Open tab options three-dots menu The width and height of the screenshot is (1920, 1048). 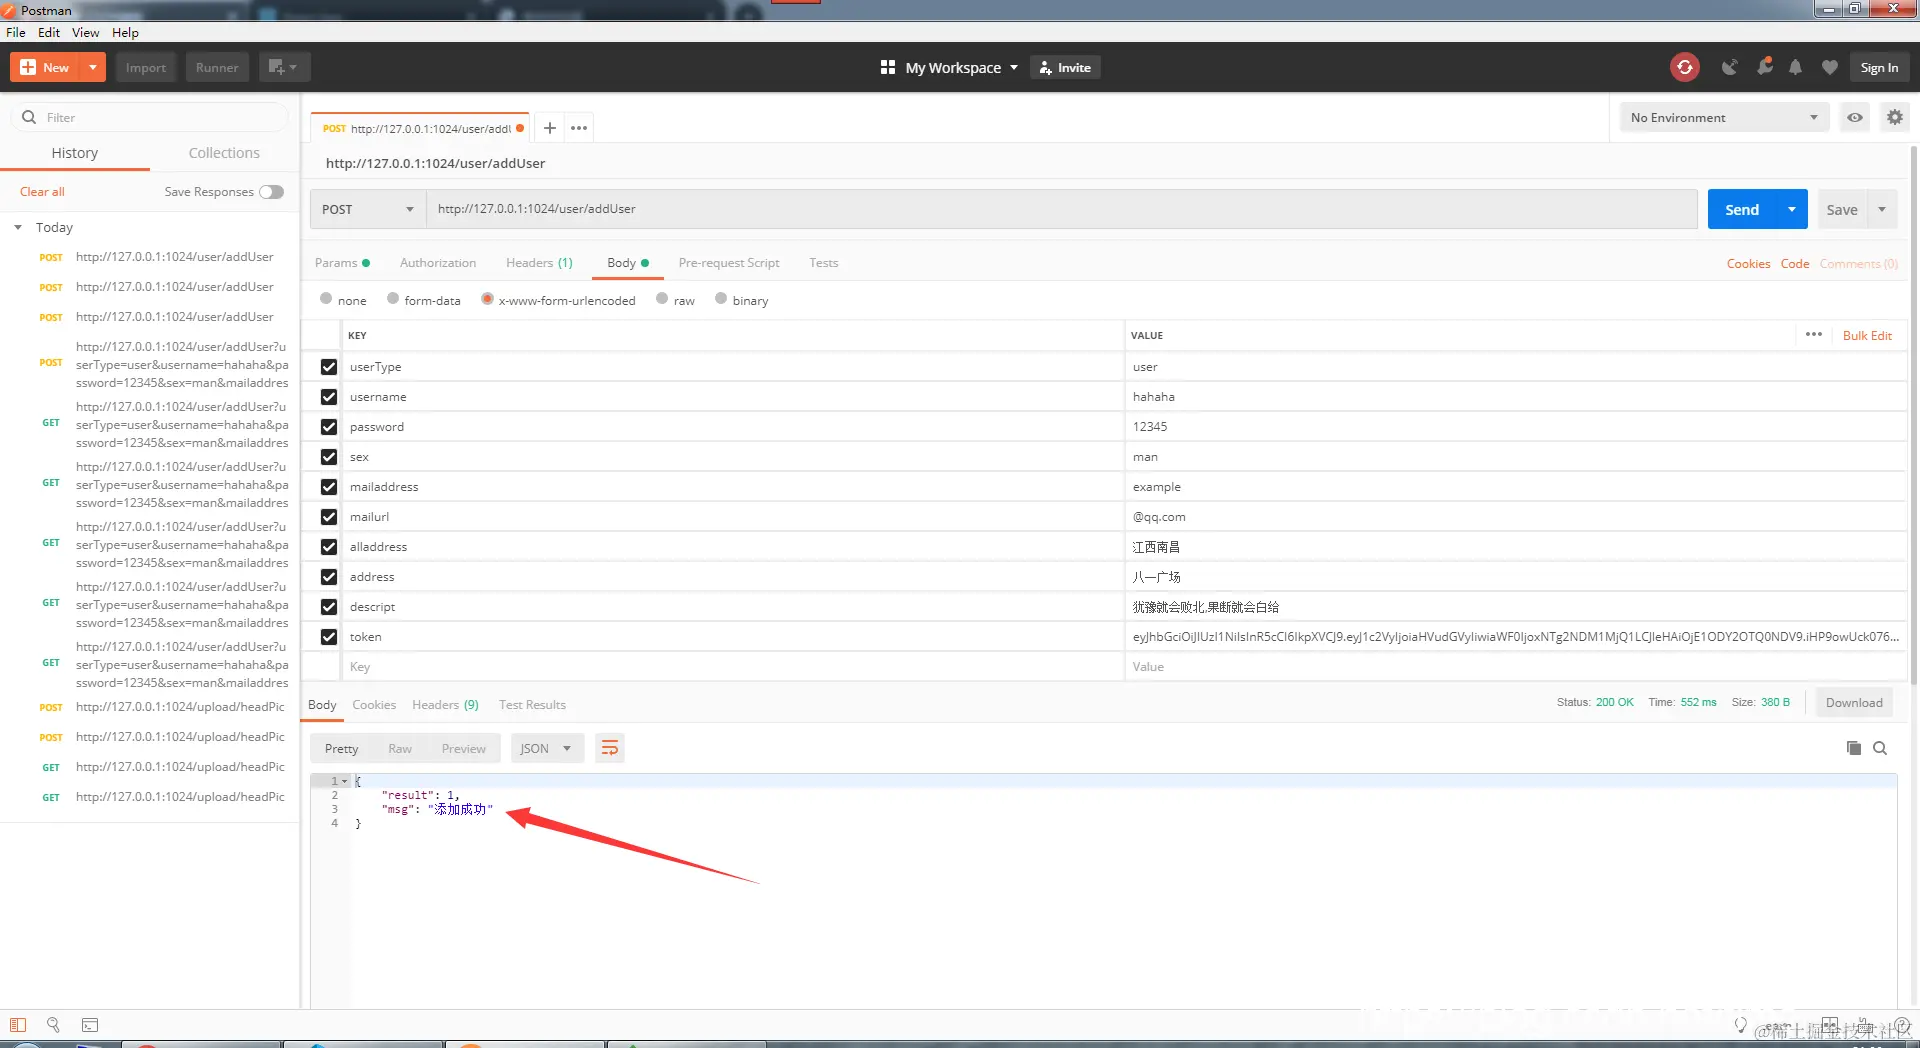coord(579,128)
